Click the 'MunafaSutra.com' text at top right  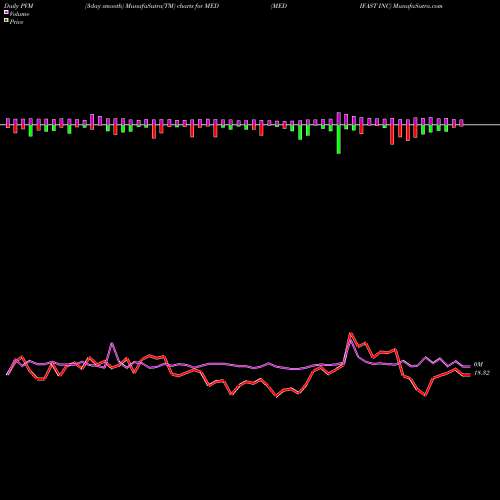click(x=418, y=6)
